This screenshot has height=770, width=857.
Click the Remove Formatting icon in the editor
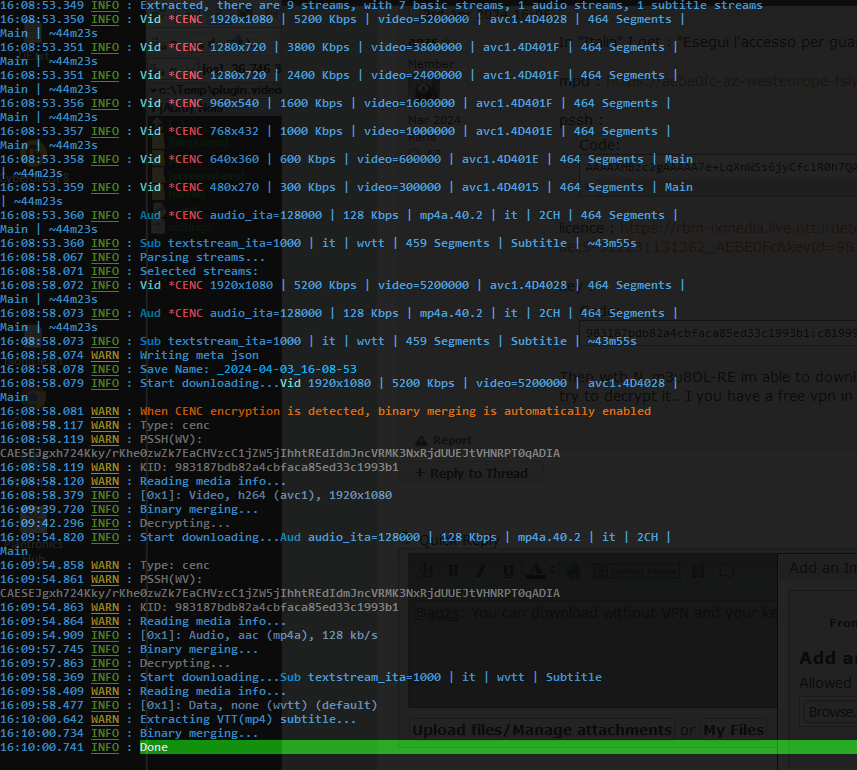425,571
